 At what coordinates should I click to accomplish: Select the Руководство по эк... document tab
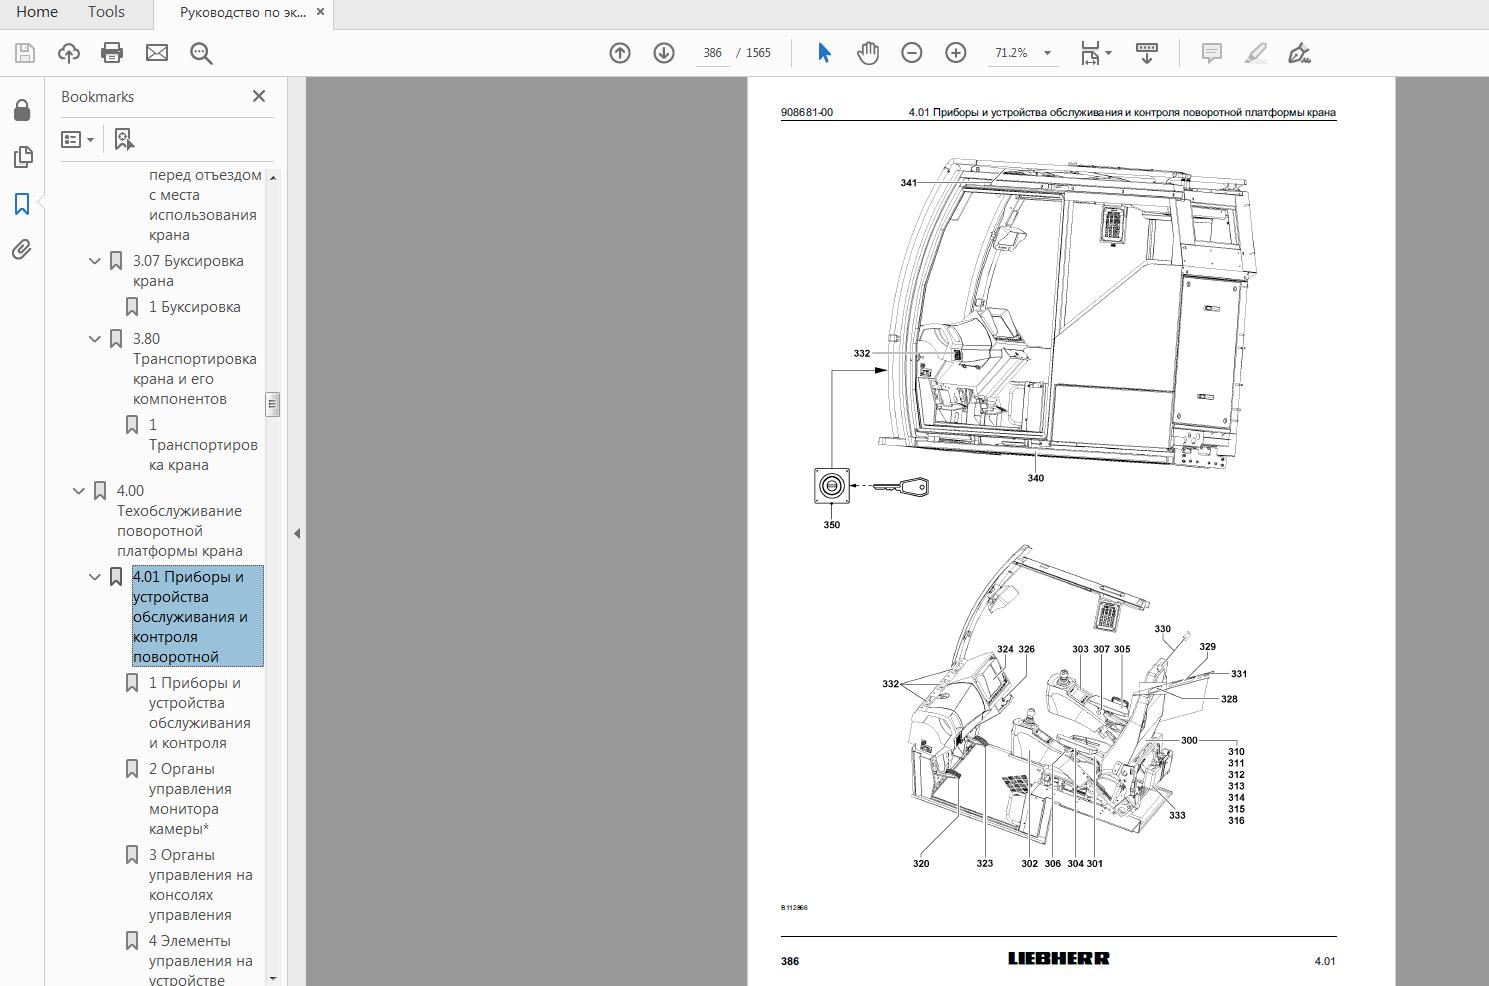[243, 12]
